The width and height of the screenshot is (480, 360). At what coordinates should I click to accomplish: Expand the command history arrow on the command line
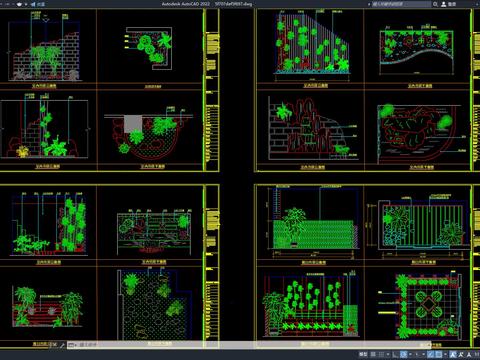76,345
